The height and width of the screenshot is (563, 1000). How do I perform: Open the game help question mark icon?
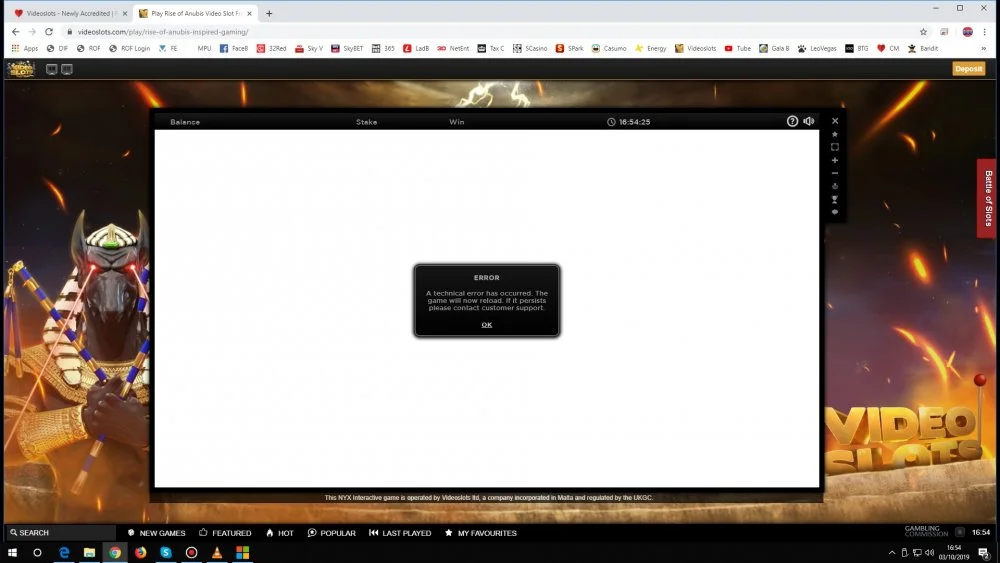click(x=792, y=121)
